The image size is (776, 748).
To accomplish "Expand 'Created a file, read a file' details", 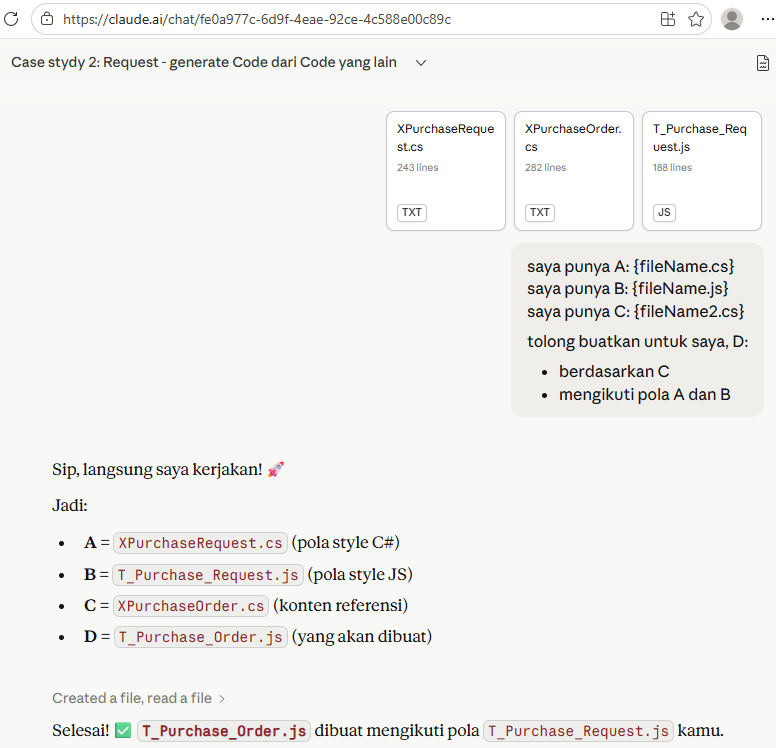I will tap(138, 698).
